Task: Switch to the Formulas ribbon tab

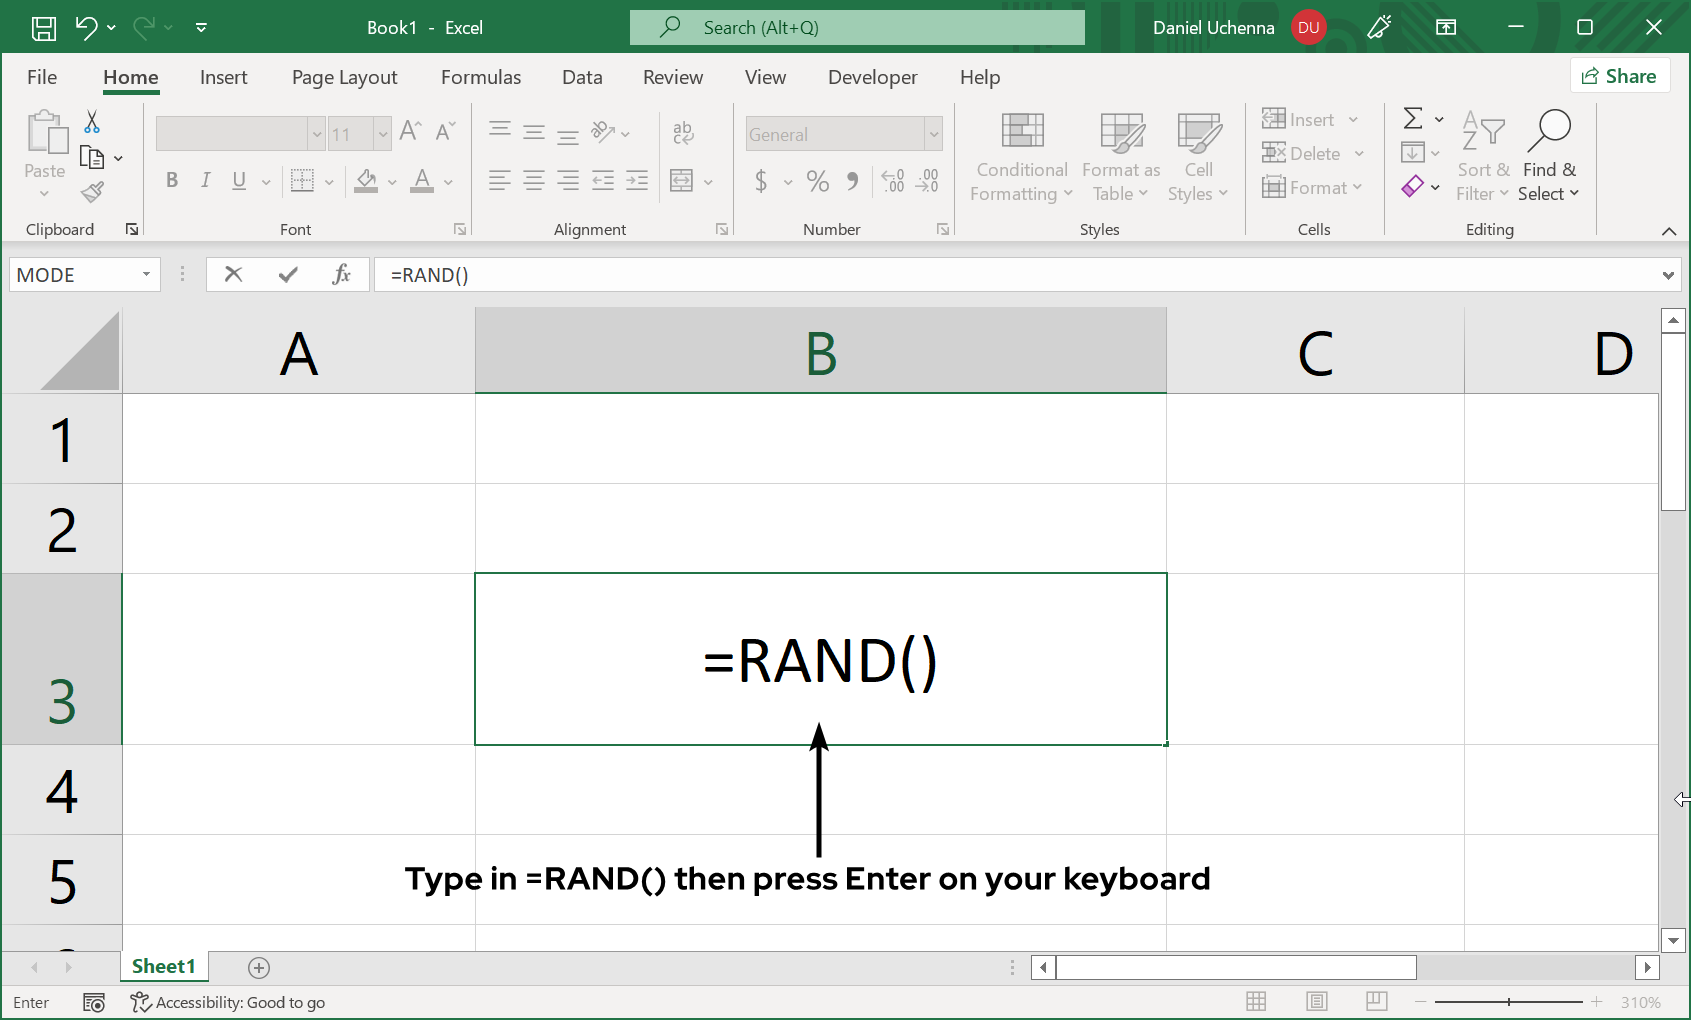Action: 481,77
